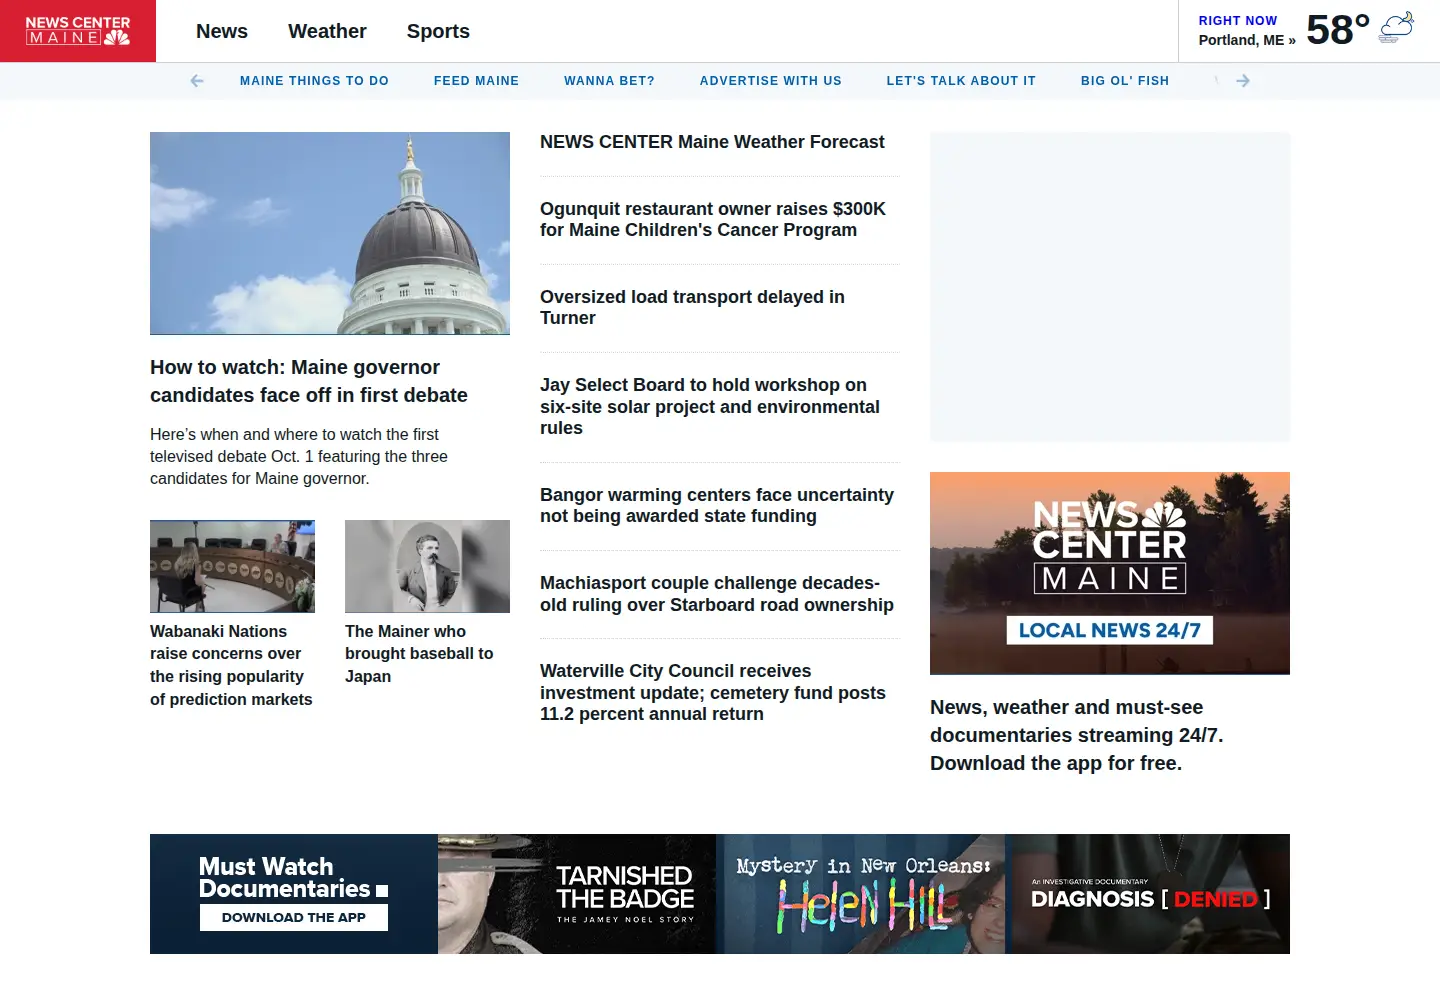
Task: Open the Big Ol' Fish section
Action: 1125,81
